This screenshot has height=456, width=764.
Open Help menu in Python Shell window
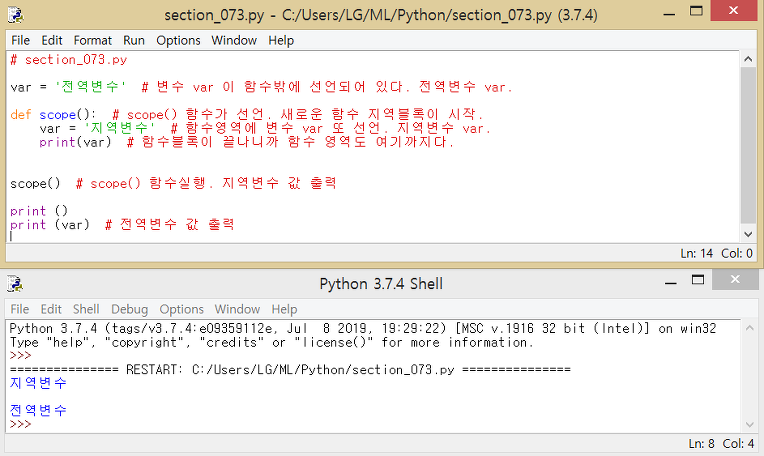coord(284,309)
